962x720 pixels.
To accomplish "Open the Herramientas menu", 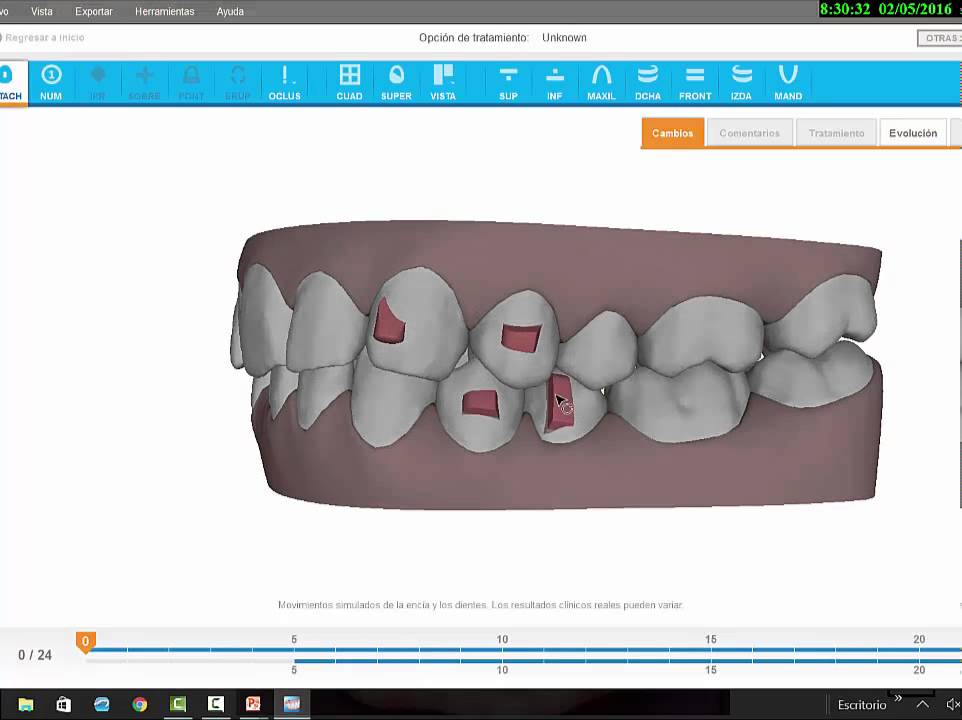I will [x=164, y=11].
